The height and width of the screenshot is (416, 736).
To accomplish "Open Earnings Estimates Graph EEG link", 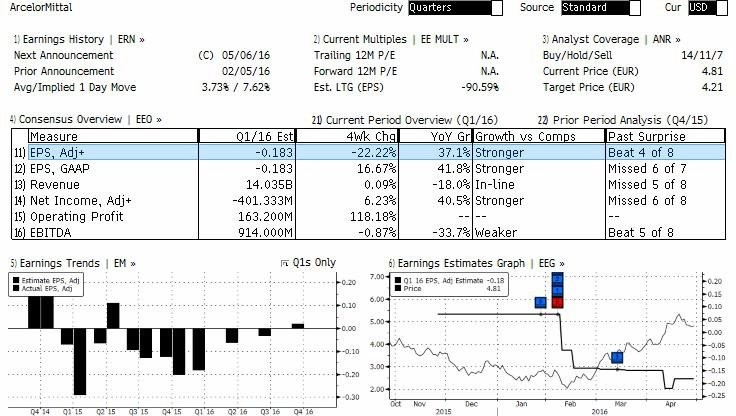I will 476,263.
